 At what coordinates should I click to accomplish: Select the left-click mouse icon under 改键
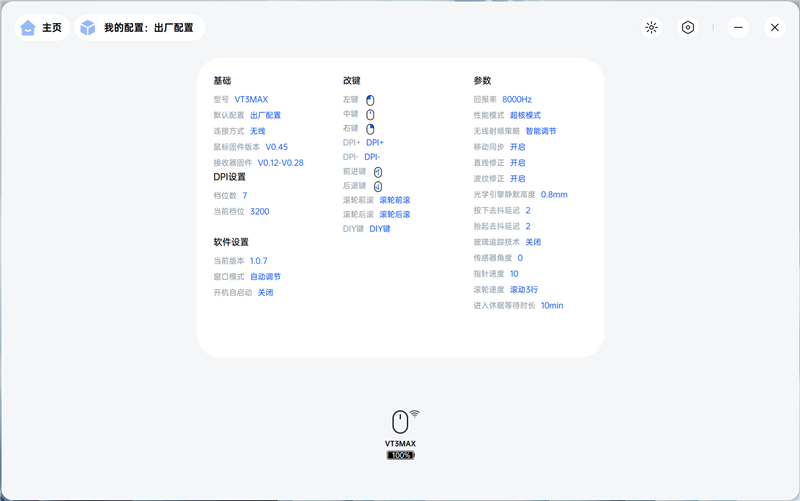(370, 100)
